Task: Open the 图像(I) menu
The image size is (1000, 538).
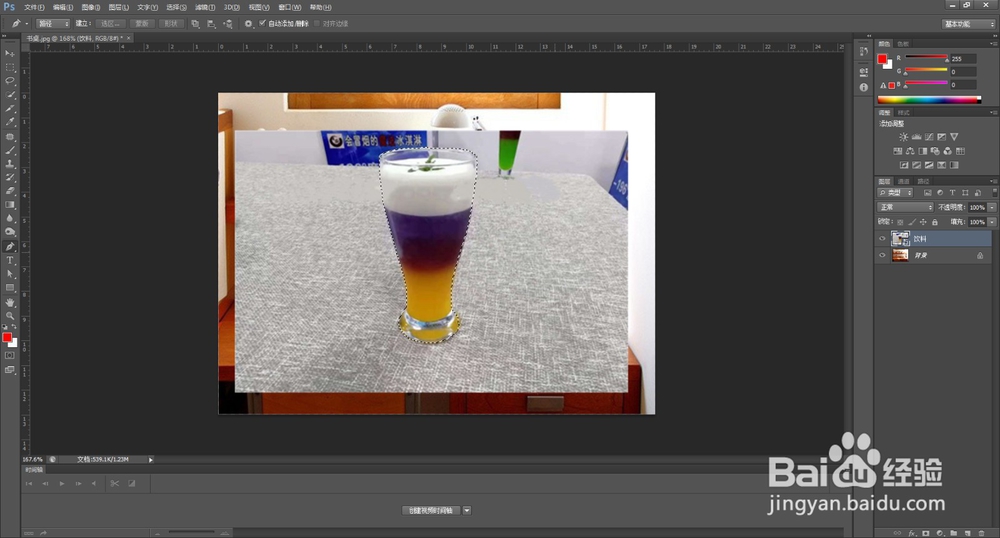Action: click(91, 8)
